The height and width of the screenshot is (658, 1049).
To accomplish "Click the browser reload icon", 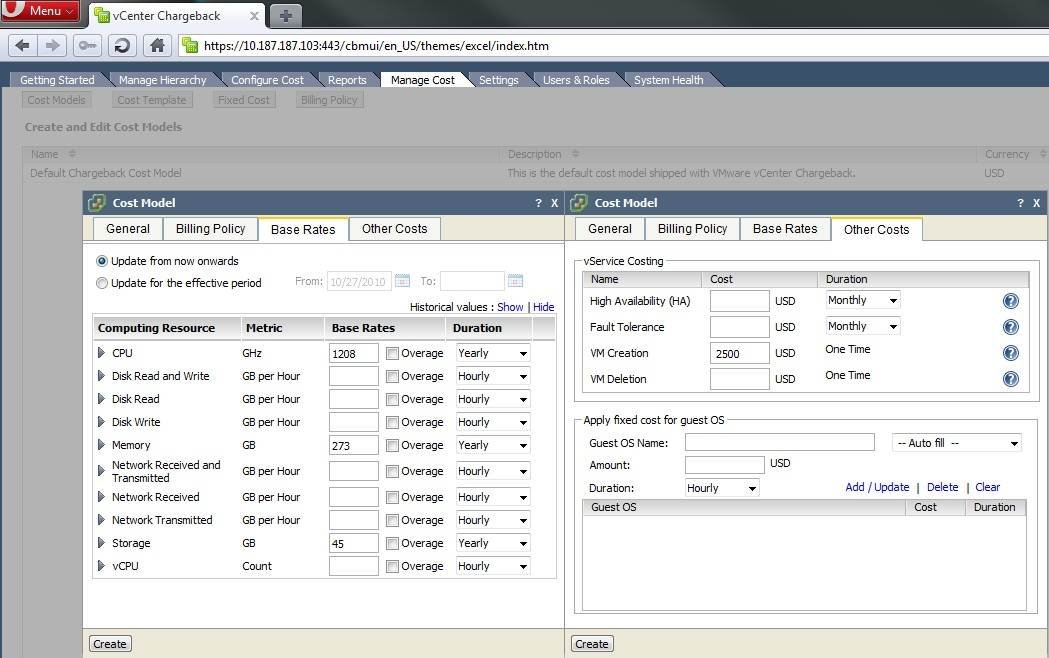I will pos(122,45).
